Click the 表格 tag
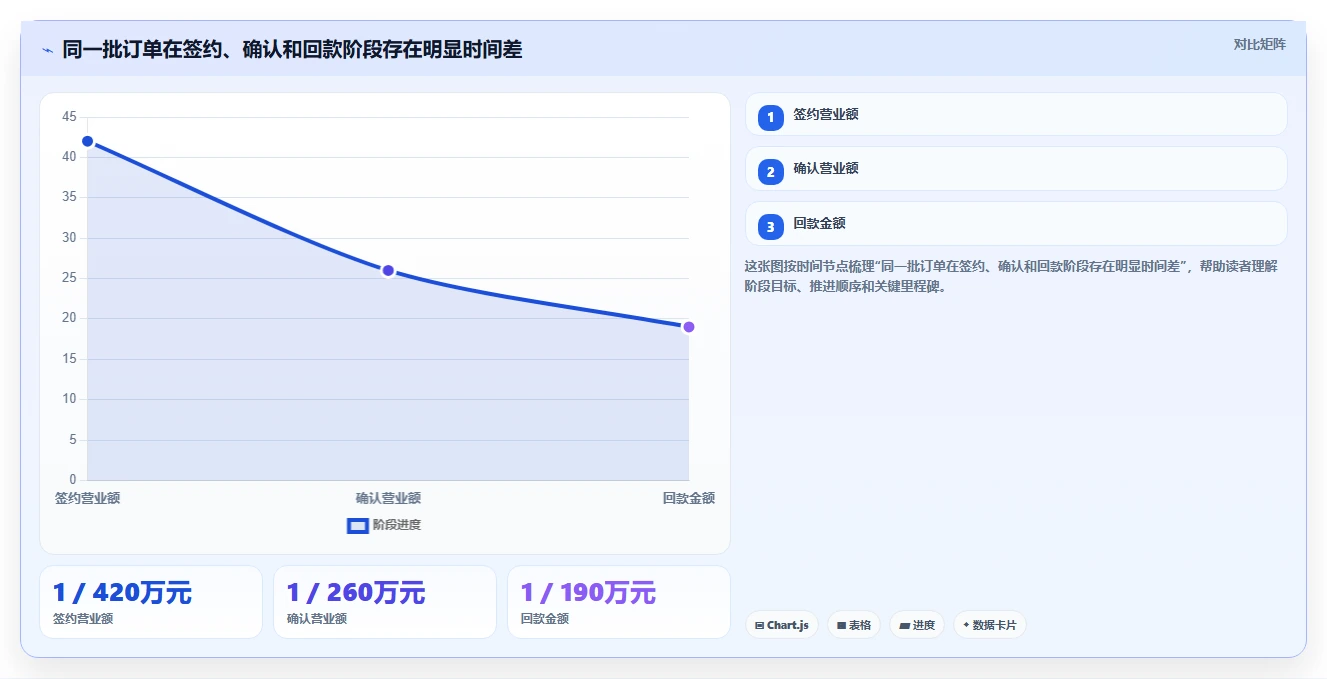The width and height of the screenshot is (1327, 679). coord(854,625)
